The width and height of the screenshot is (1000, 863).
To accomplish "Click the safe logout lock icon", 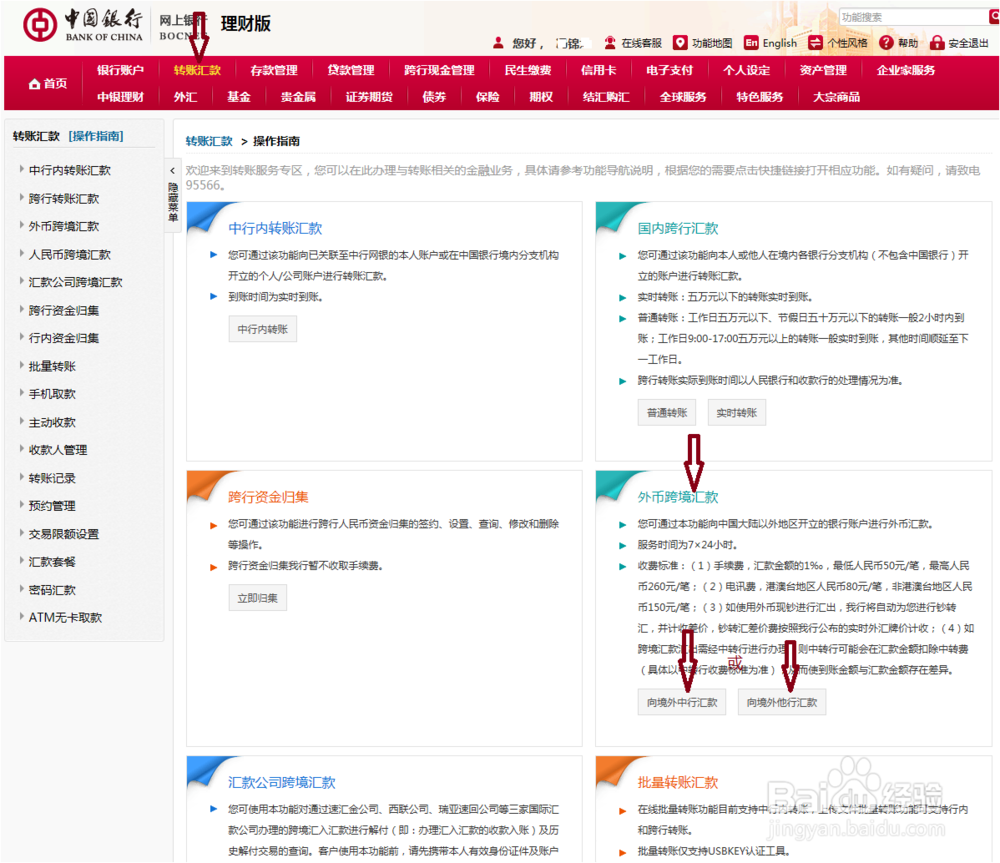I will pyautogui.click(x=937, y=43).
